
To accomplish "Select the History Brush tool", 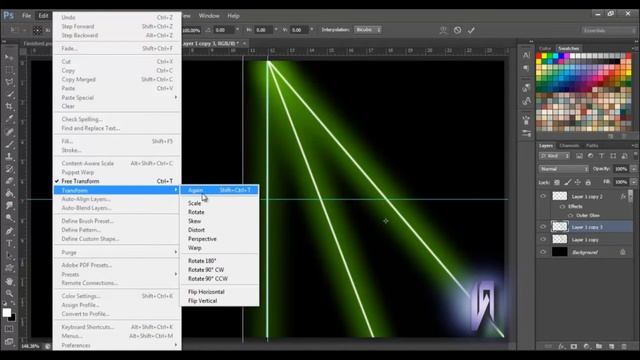I will click(x=9, y=169).
